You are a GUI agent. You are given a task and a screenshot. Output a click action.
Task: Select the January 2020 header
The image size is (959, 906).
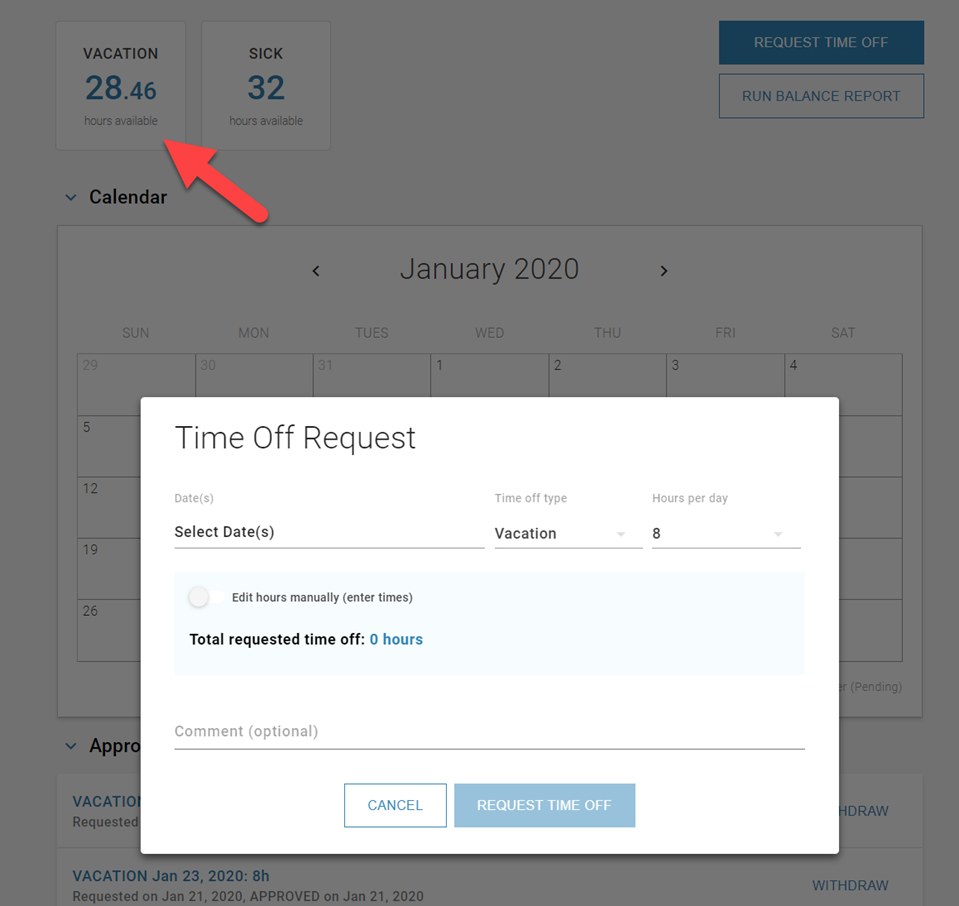[489, 269]
